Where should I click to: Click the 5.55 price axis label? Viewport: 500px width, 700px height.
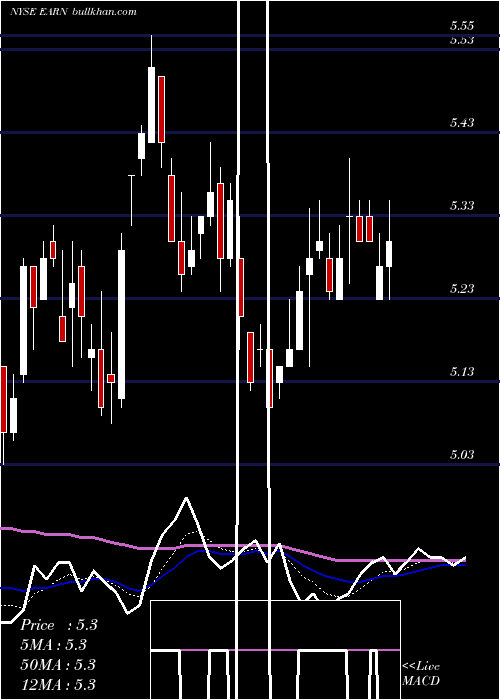(x=462, y=26)
